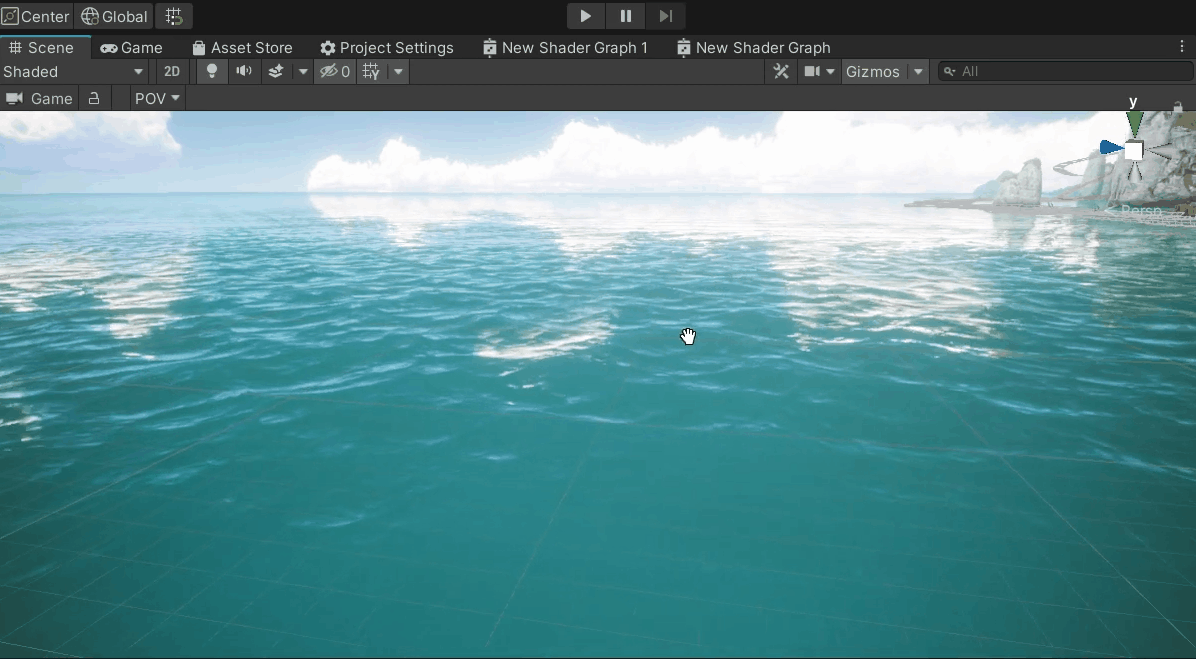The image size is (1196, 659).
Task: Open the POV dropdown menu
Action: 158,98
